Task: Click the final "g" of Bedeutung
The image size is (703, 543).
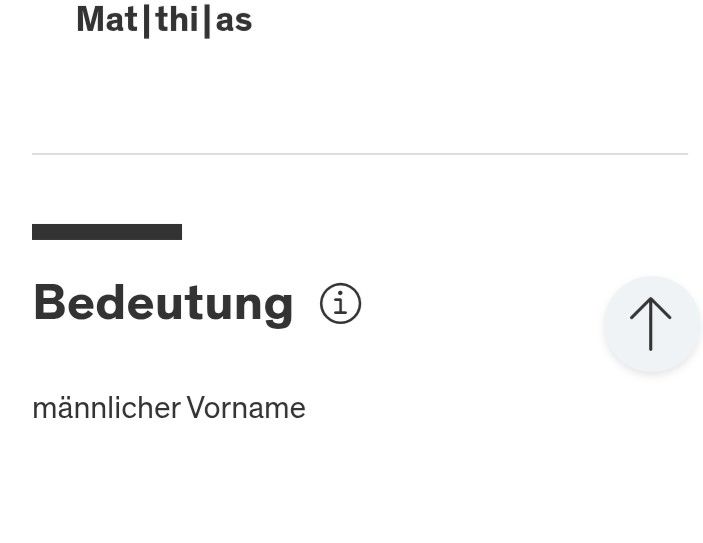Action: click(x=279, y=306)
